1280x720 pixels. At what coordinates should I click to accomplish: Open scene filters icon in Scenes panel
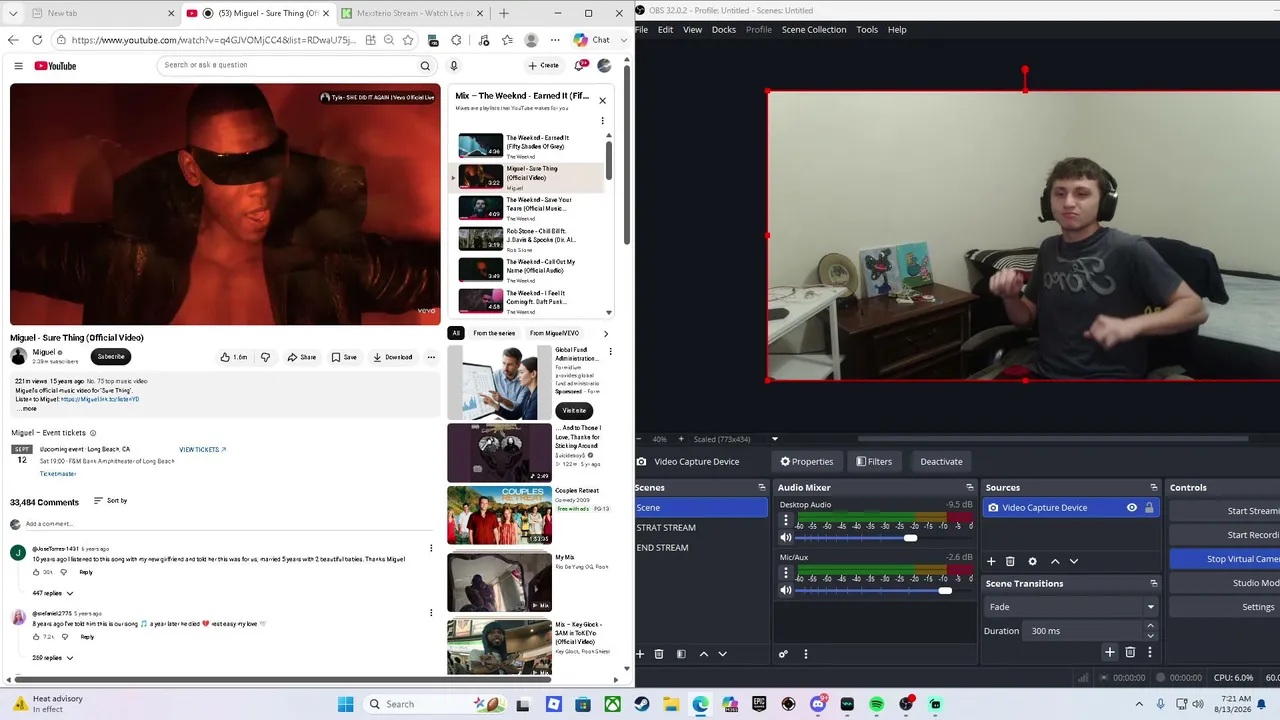click(x=681, y=654)
